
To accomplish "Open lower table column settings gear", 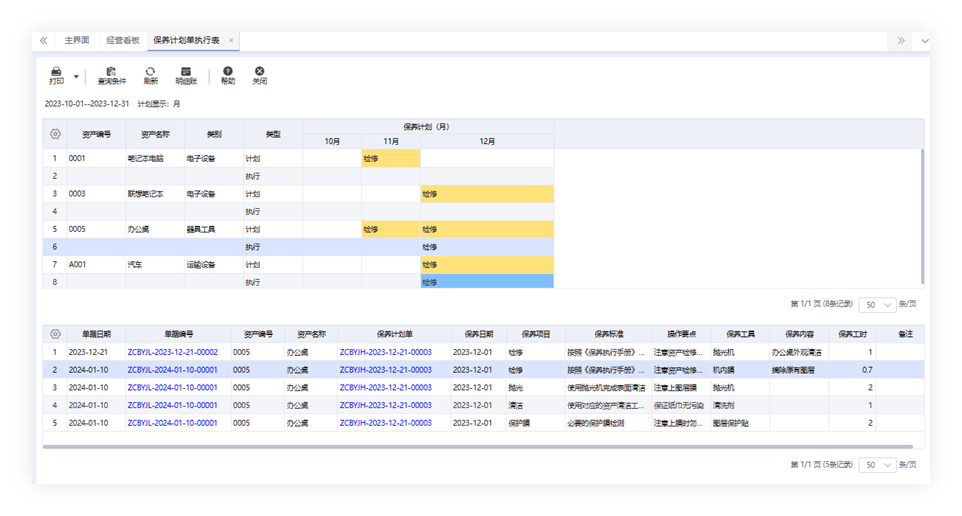I will point(55,334).
